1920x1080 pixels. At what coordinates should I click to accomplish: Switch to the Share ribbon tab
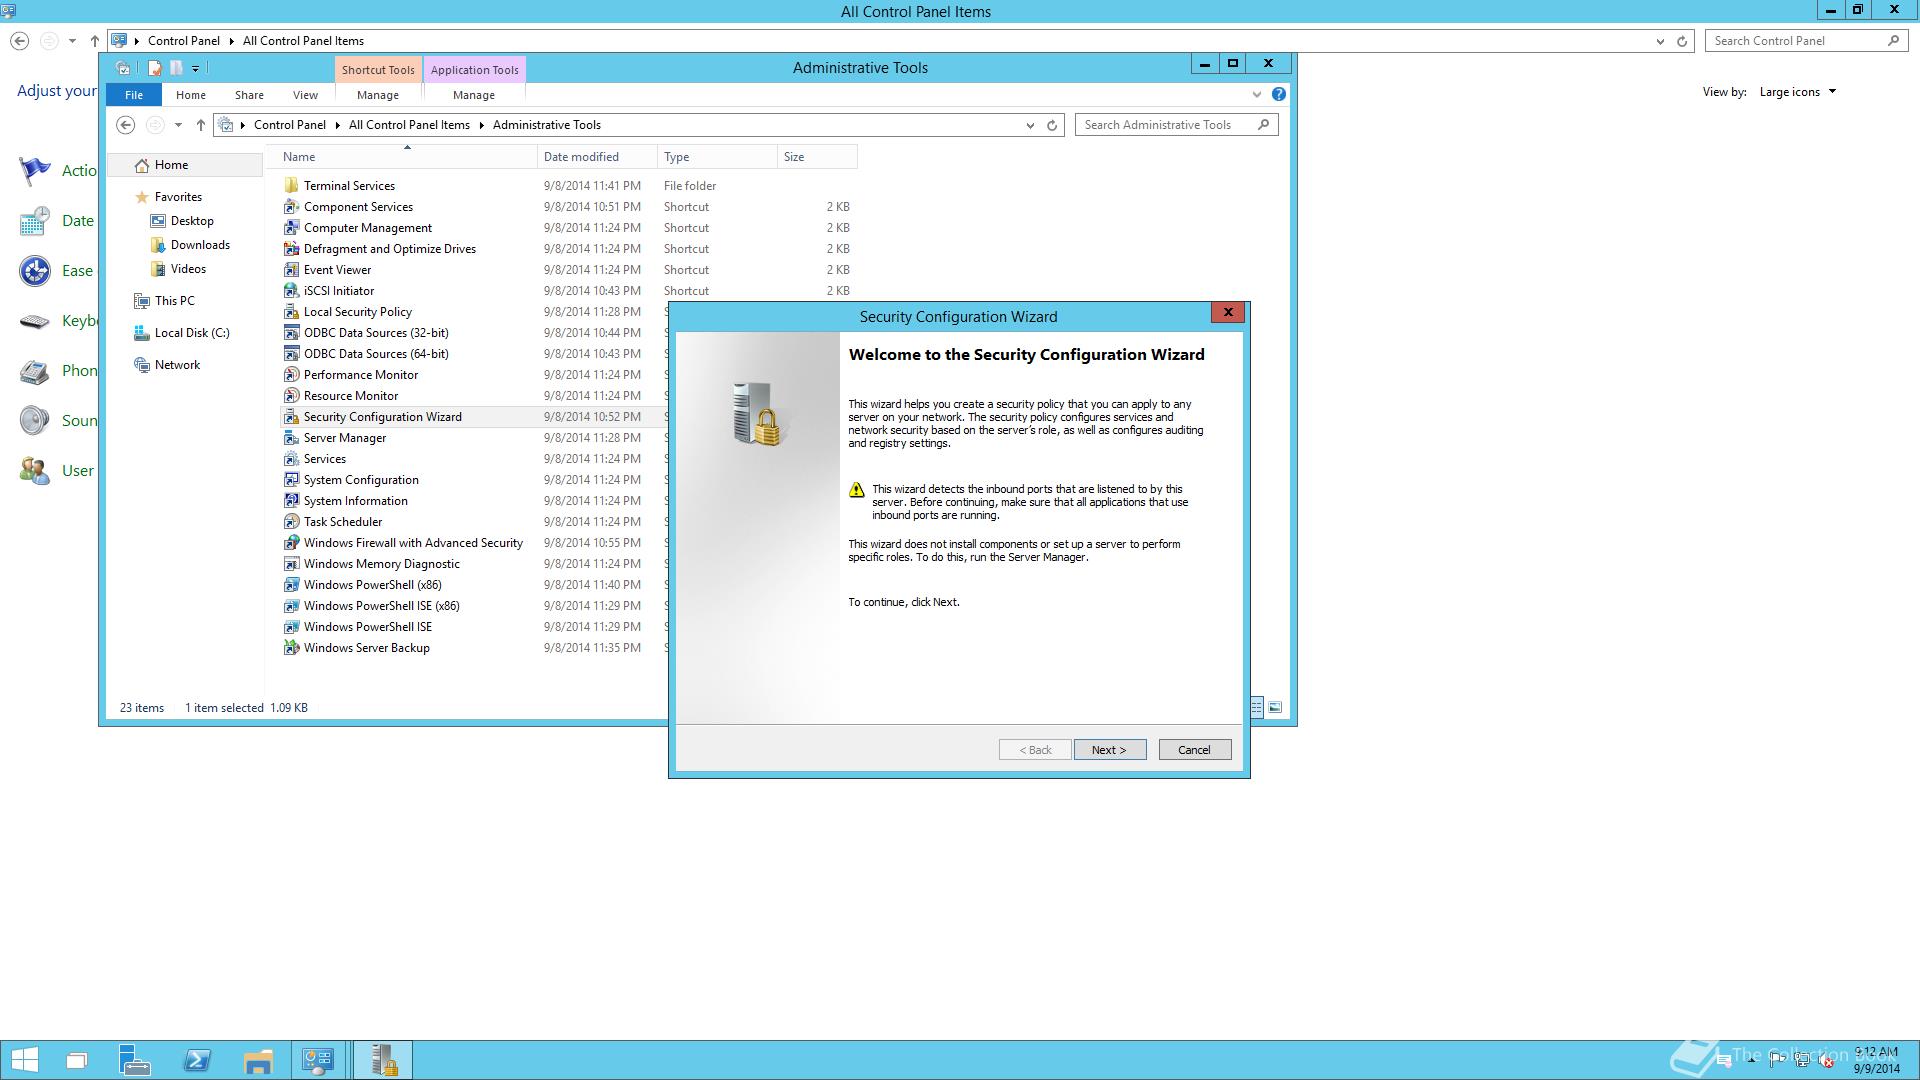(x=249, y=95)
